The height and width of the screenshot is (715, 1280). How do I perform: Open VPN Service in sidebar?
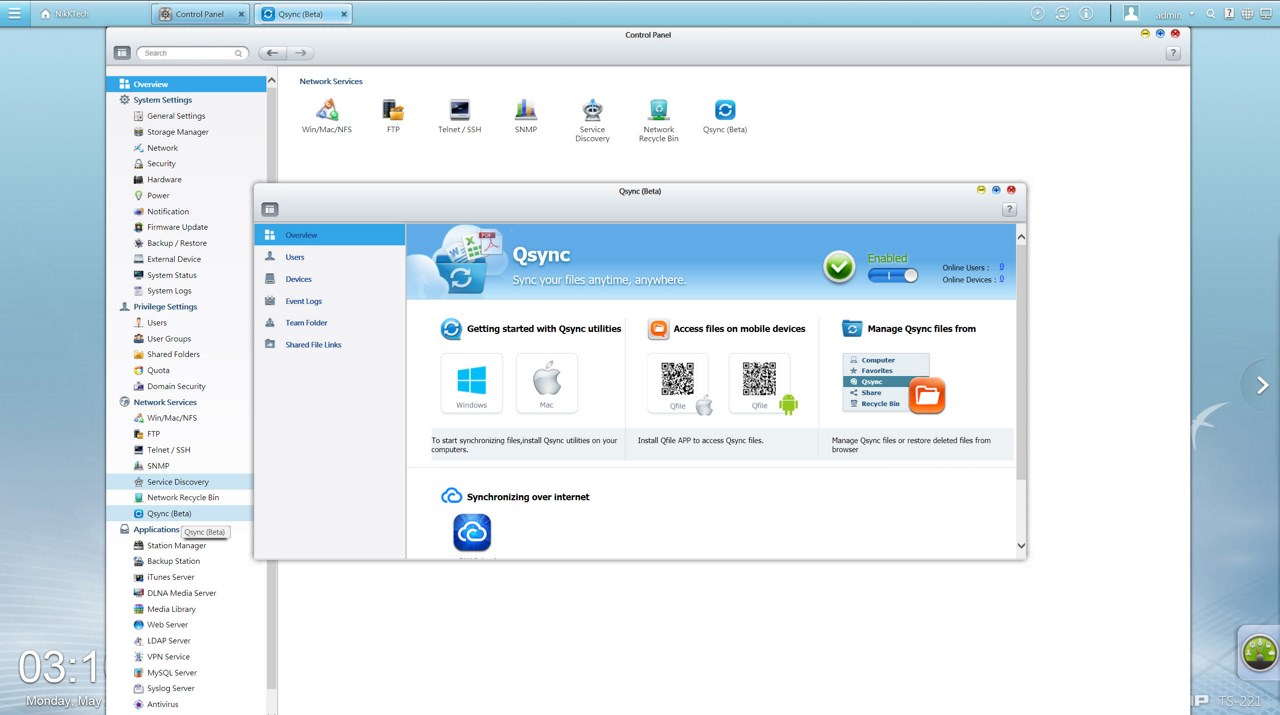click(x=168, y=657)
